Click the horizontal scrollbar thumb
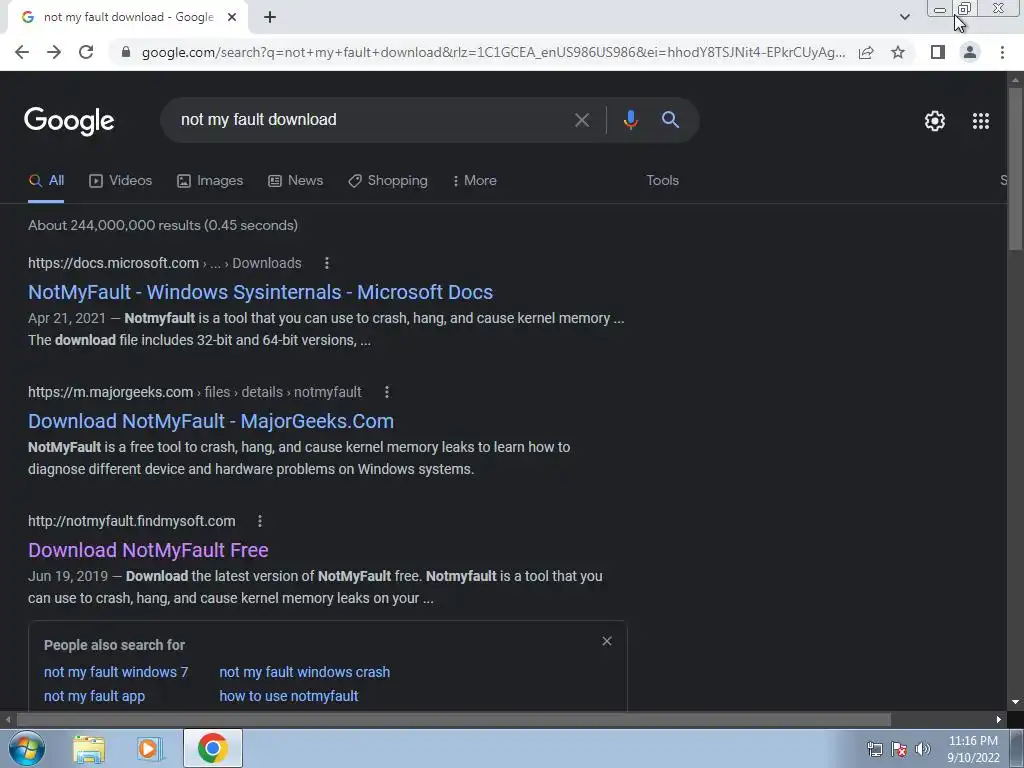This screenshot has width=1024, height=768. click(x=454, y=720)
